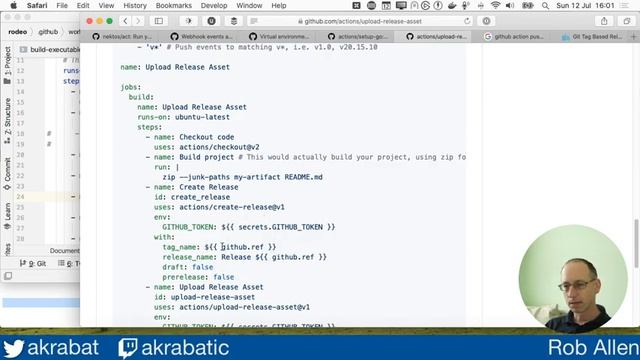Screen dimensions: 640x360
Task: Click the 'actions/checkout@v2' text
Action: pyautogui.click(x=219, y=147)
